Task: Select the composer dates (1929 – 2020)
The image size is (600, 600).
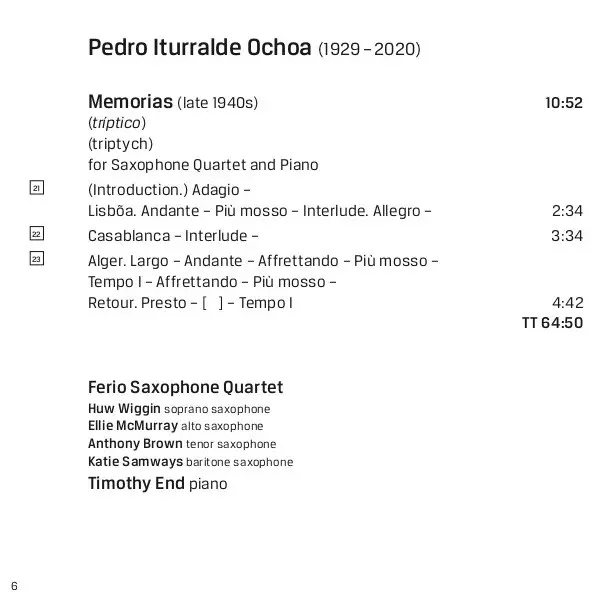Action: (369, 49)
